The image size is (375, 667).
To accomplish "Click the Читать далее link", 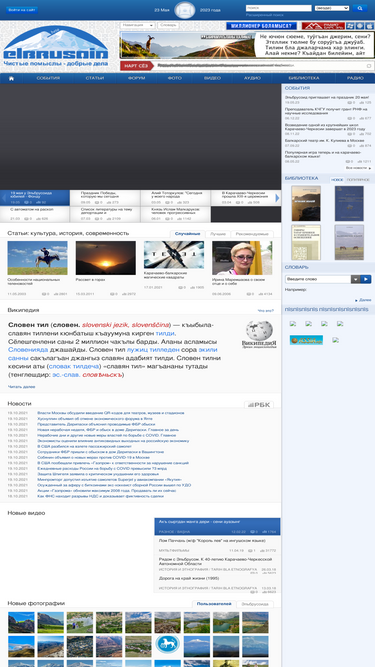I will tap(21, 387).
